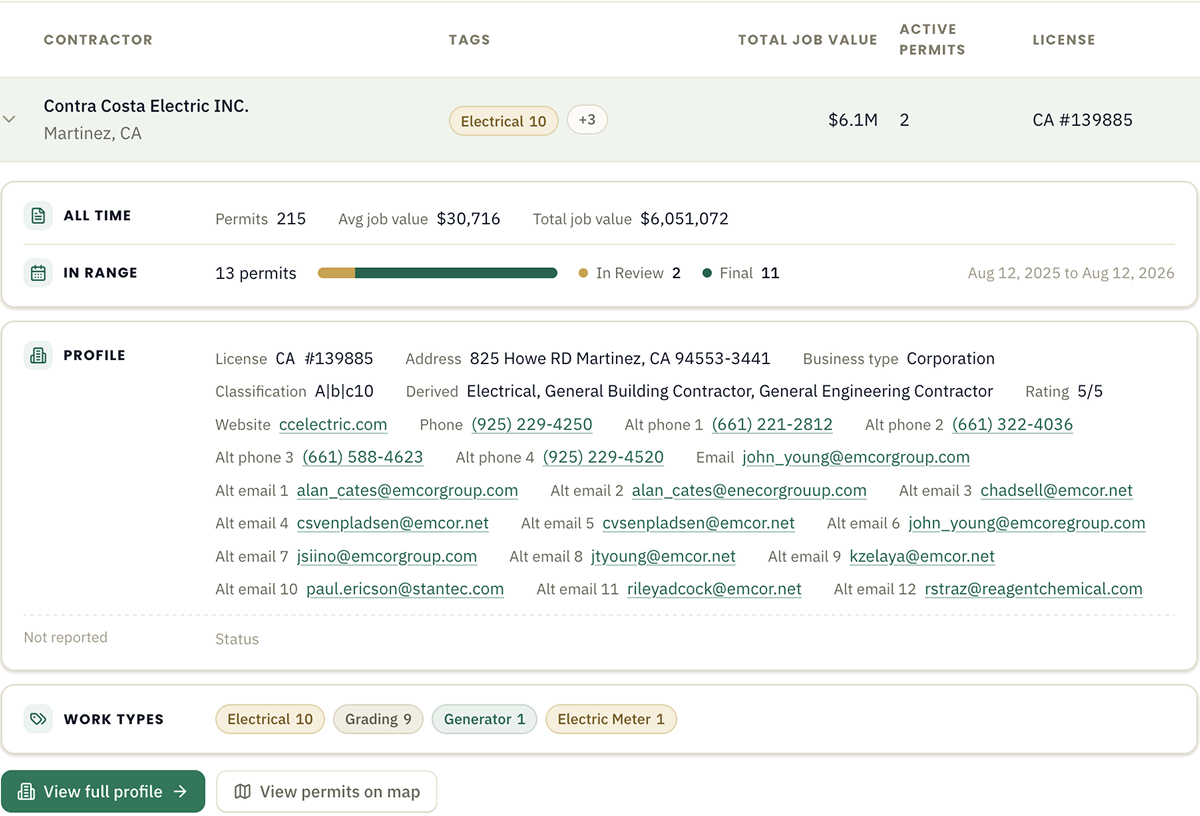Click the Permits 215 all-time value

(291, 219)
